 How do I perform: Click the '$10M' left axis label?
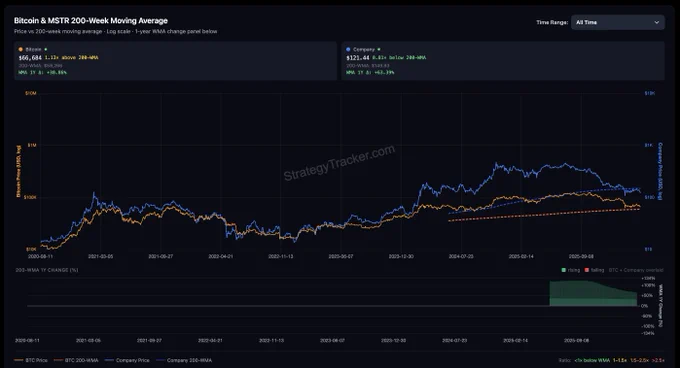pos(31,93)
